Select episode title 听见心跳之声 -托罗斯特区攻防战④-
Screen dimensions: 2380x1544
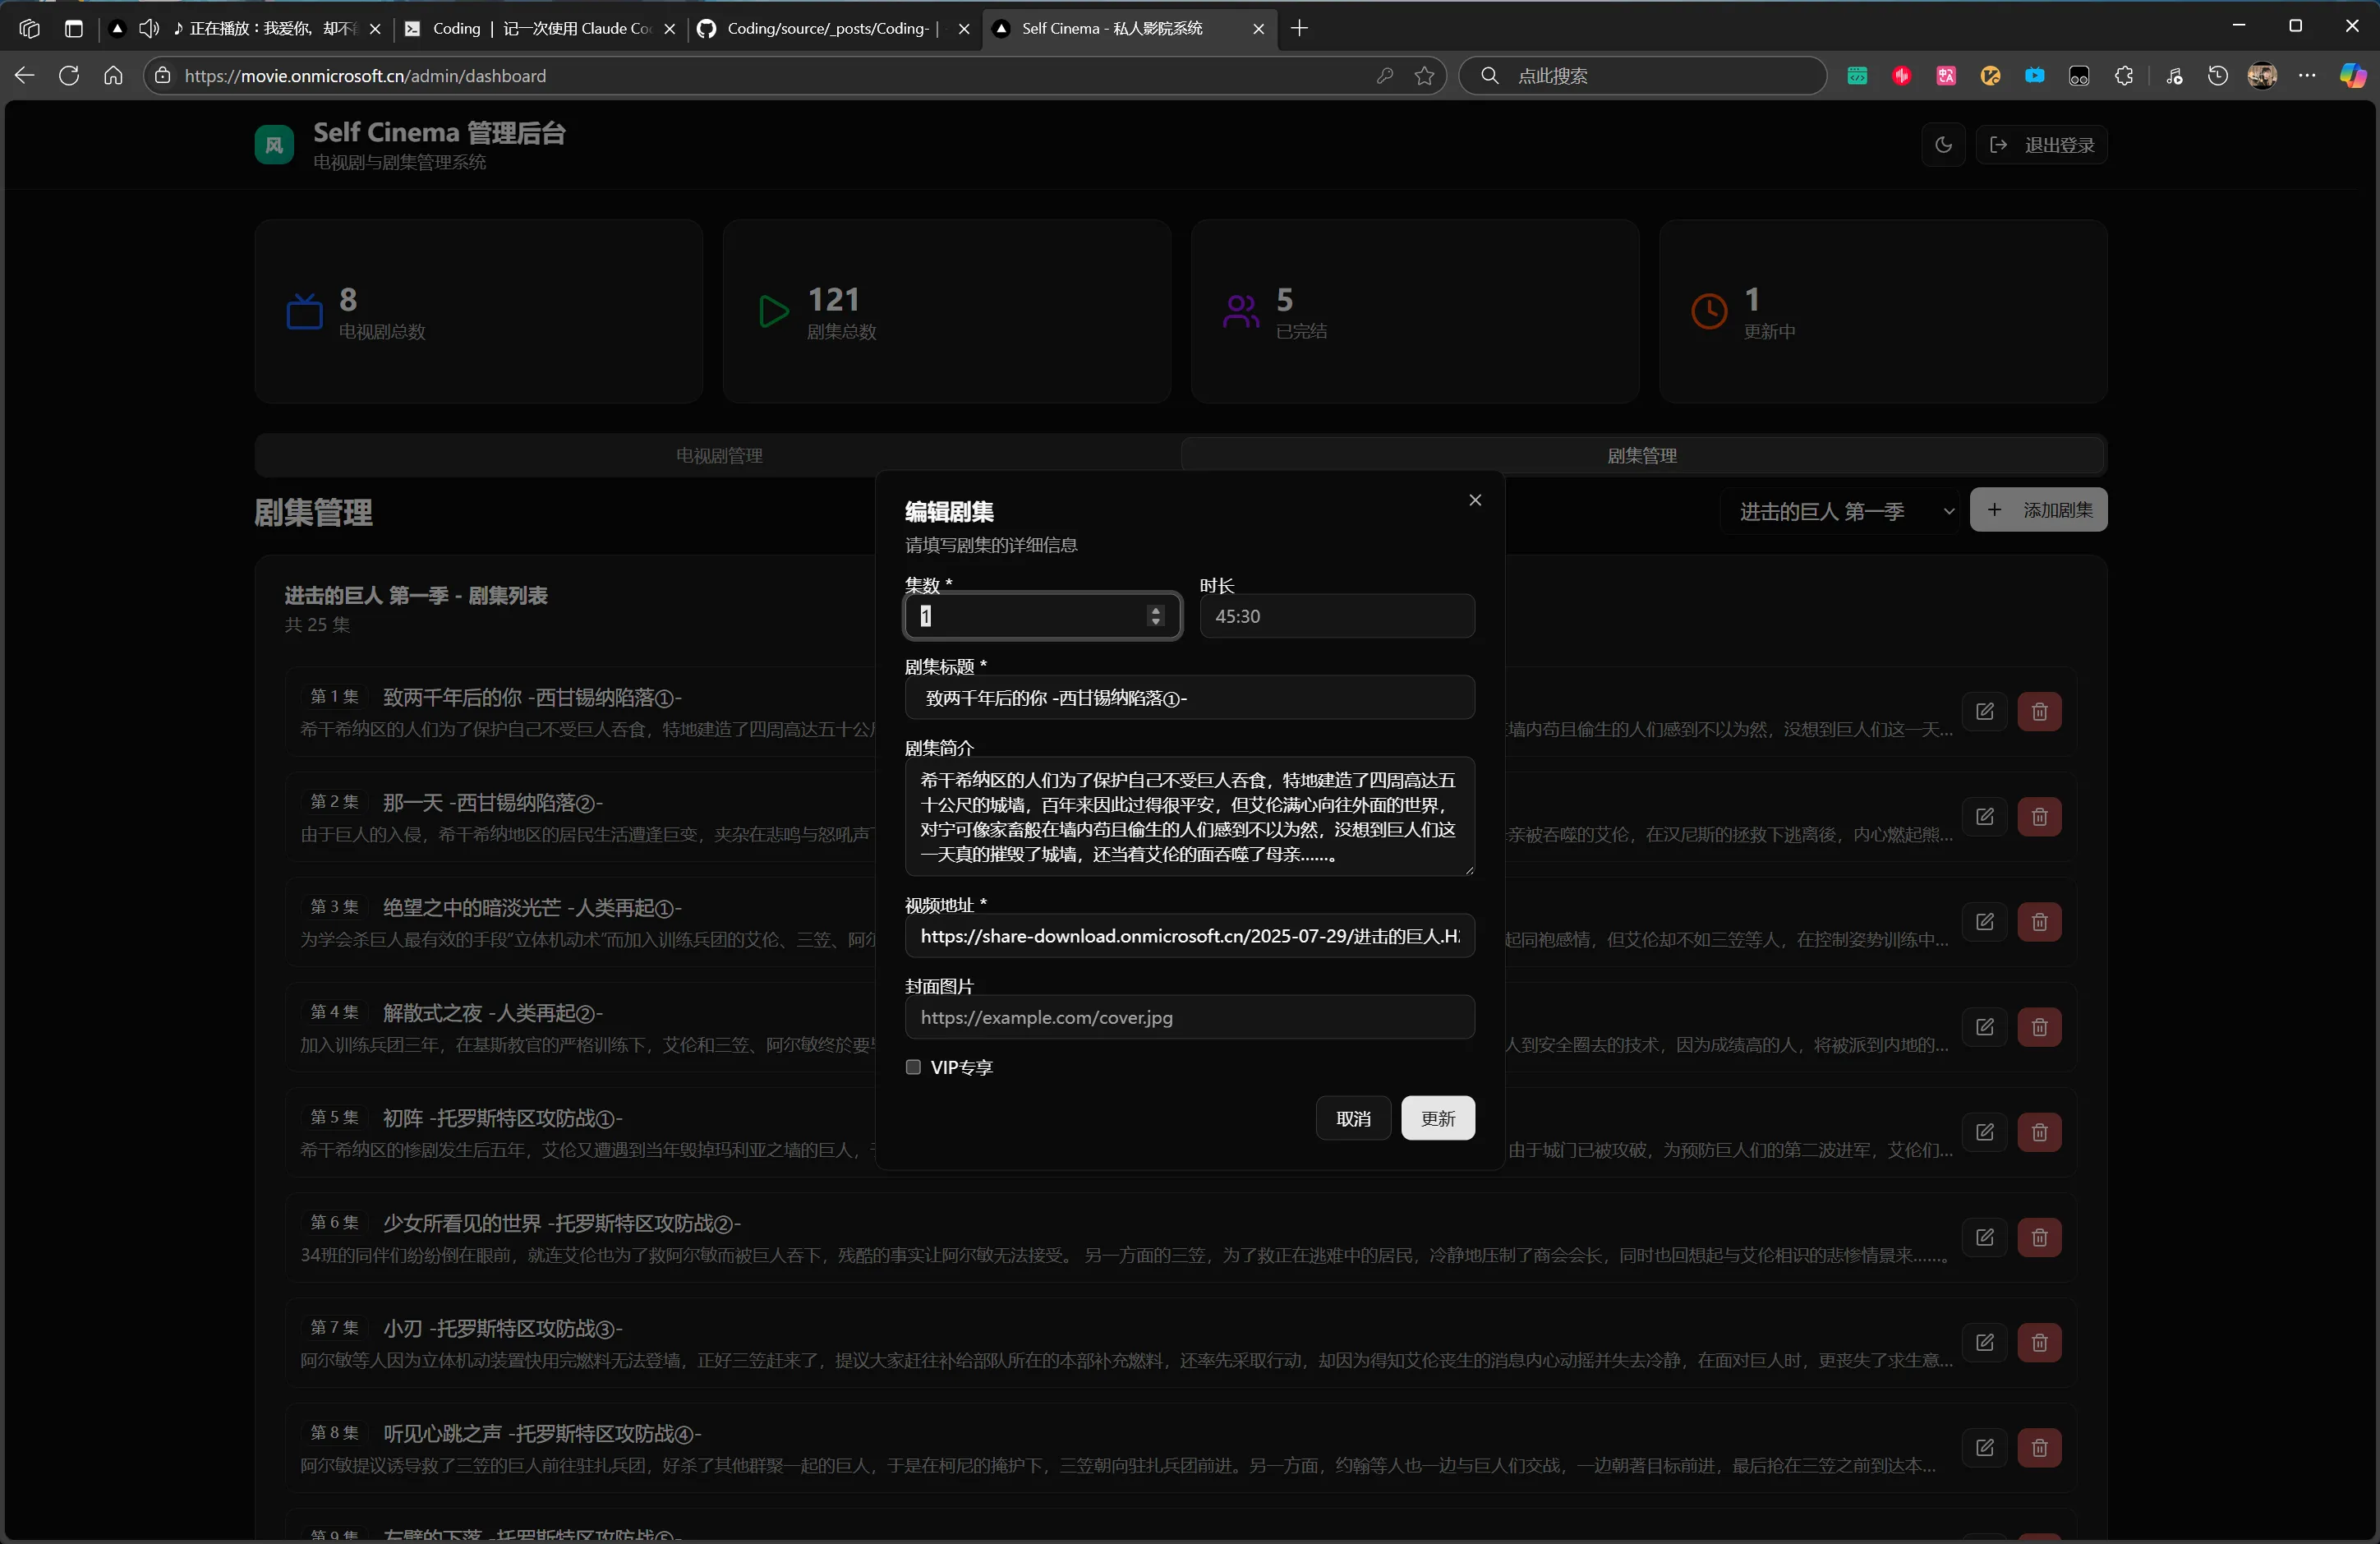pos(542,1433)
